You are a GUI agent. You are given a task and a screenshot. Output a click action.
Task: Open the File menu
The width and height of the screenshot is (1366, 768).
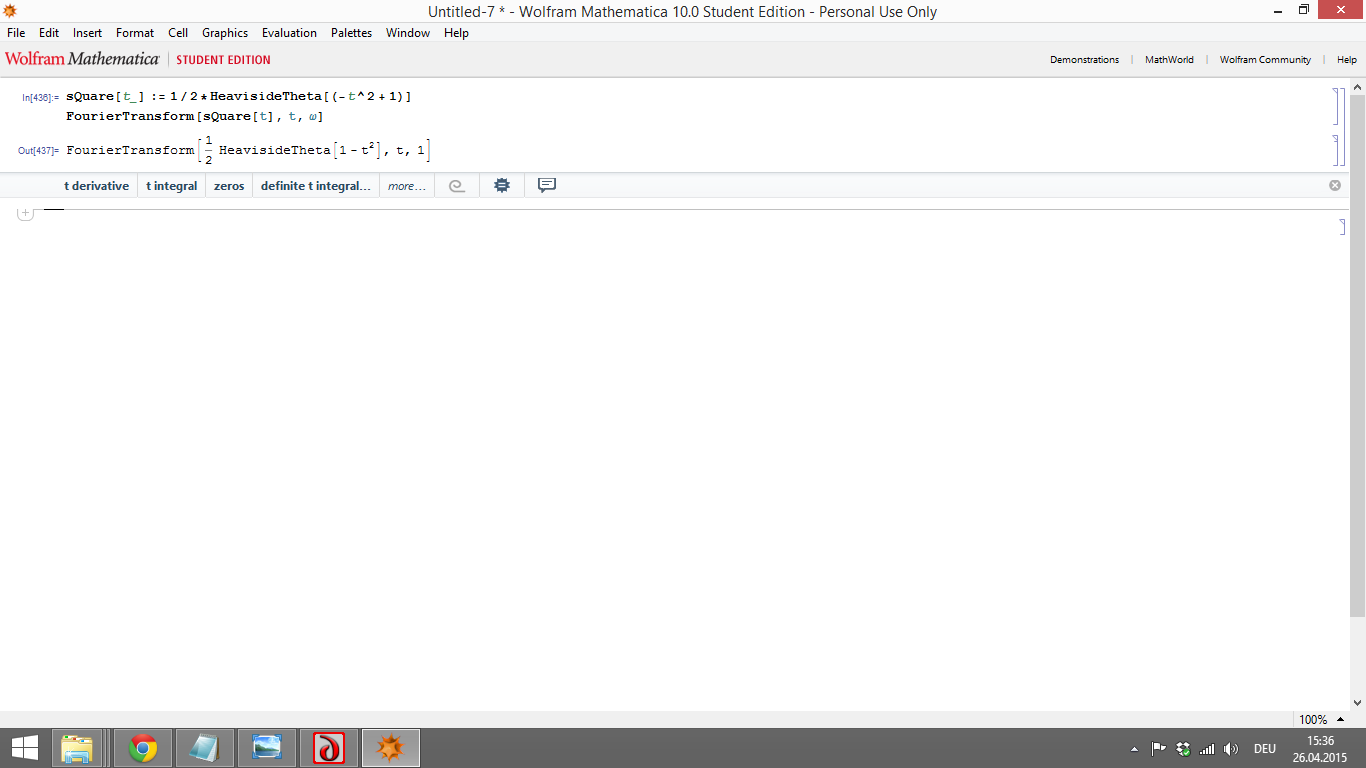pyautogui.click(x=16, y=33)
